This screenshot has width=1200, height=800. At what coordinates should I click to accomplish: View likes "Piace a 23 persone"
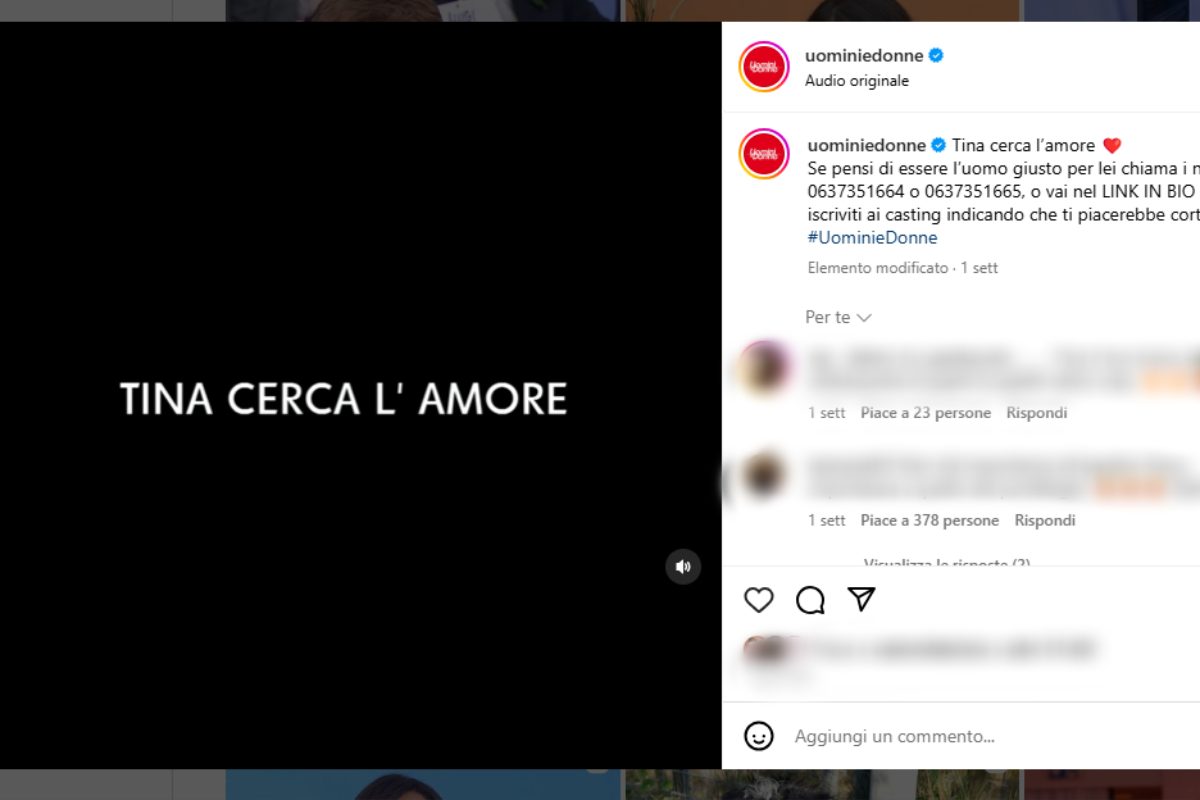[926, 413]
